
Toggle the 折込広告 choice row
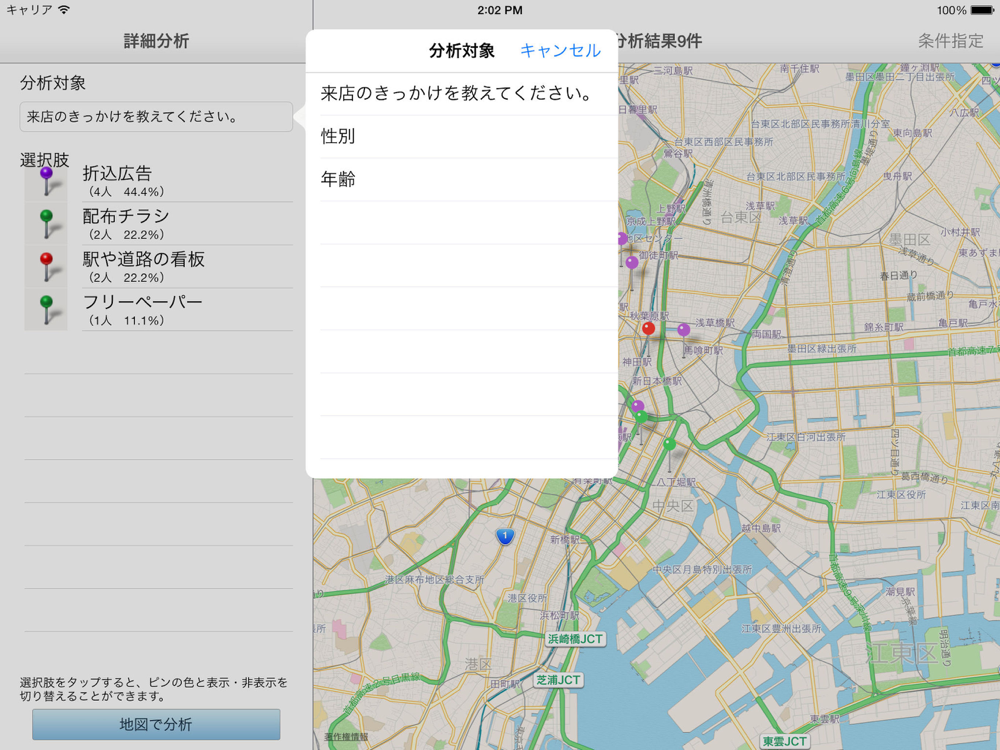158,181
